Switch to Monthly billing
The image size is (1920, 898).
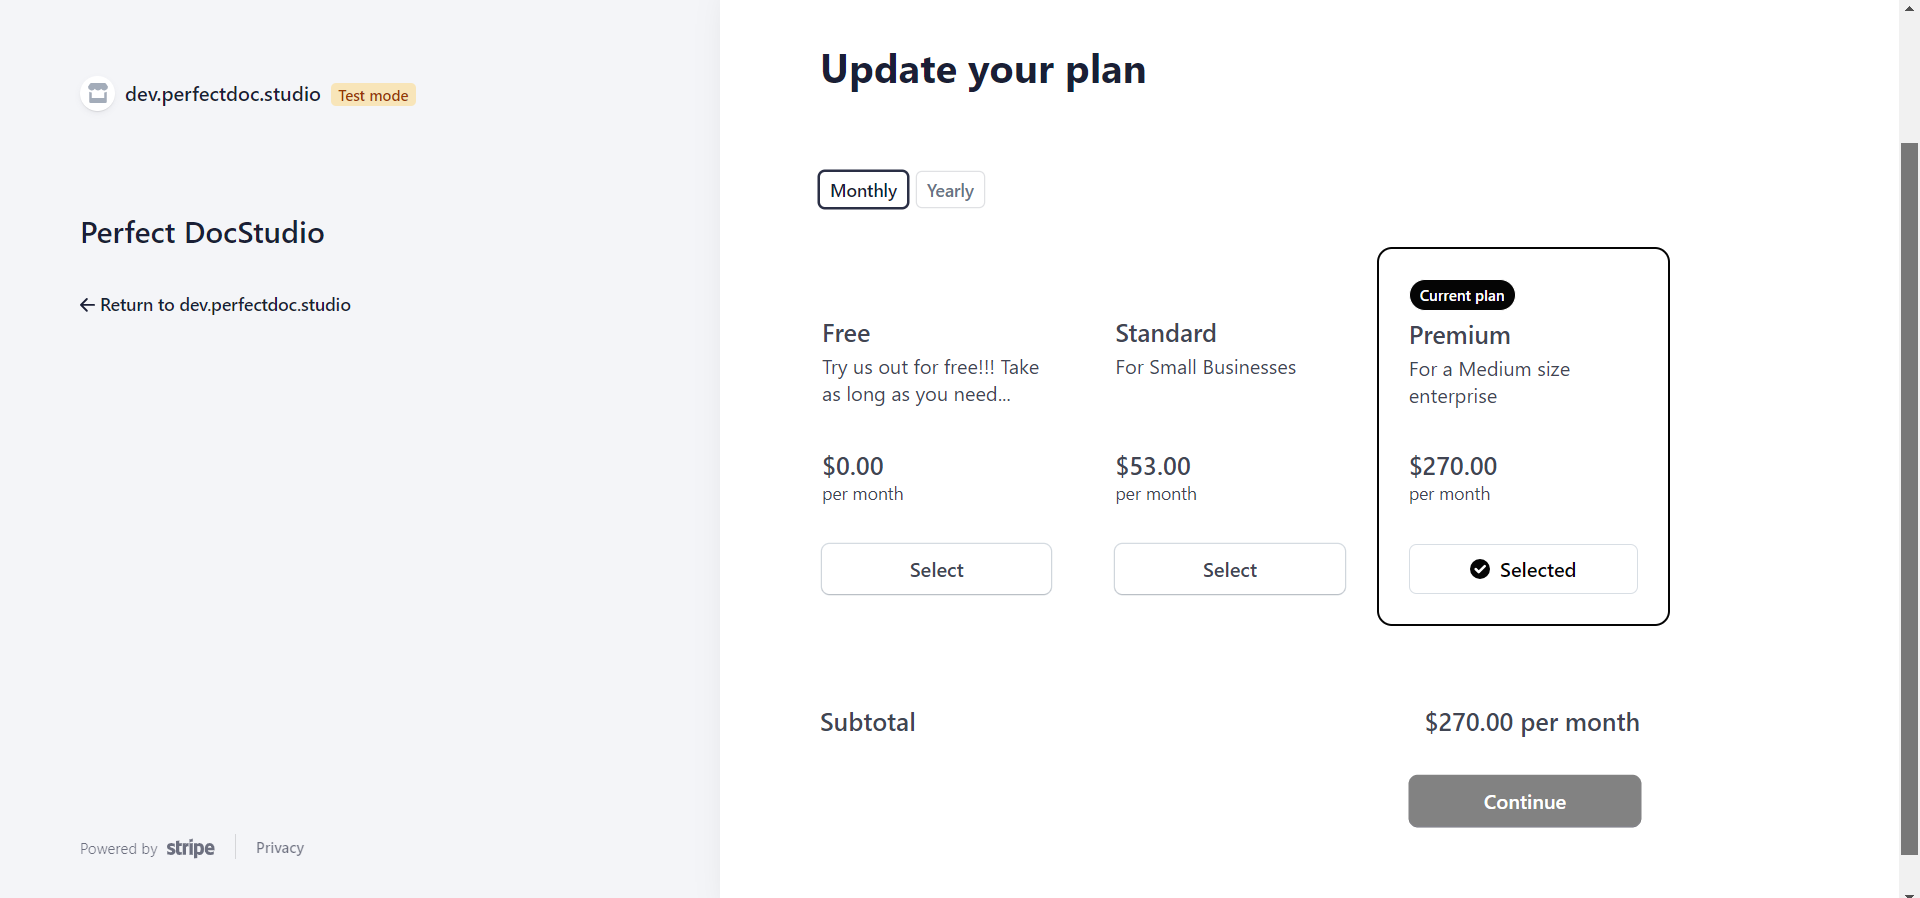tap(863, 190)
